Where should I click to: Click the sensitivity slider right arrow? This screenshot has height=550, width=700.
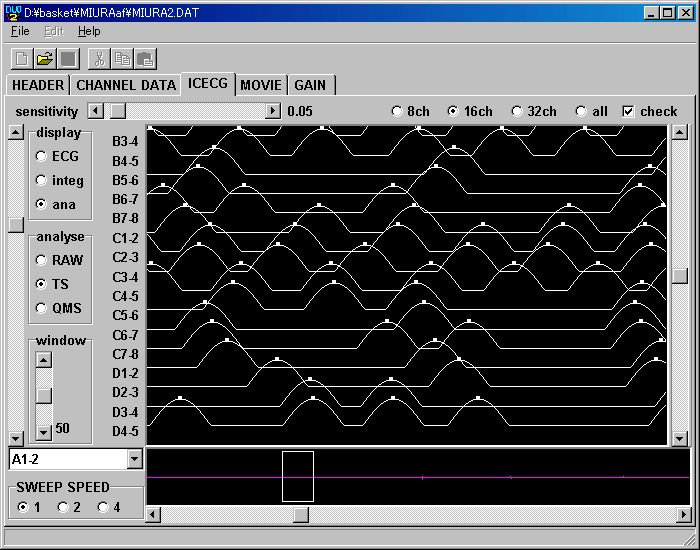pyautogui.click(x=273, y=111)
